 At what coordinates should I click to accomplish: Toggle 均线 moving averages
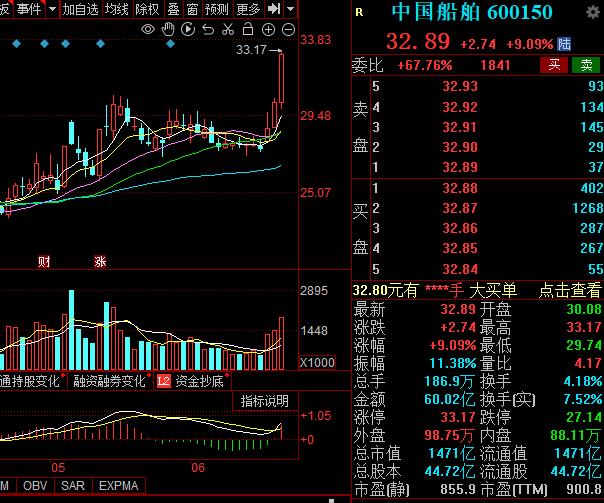[x=117, y=8]
